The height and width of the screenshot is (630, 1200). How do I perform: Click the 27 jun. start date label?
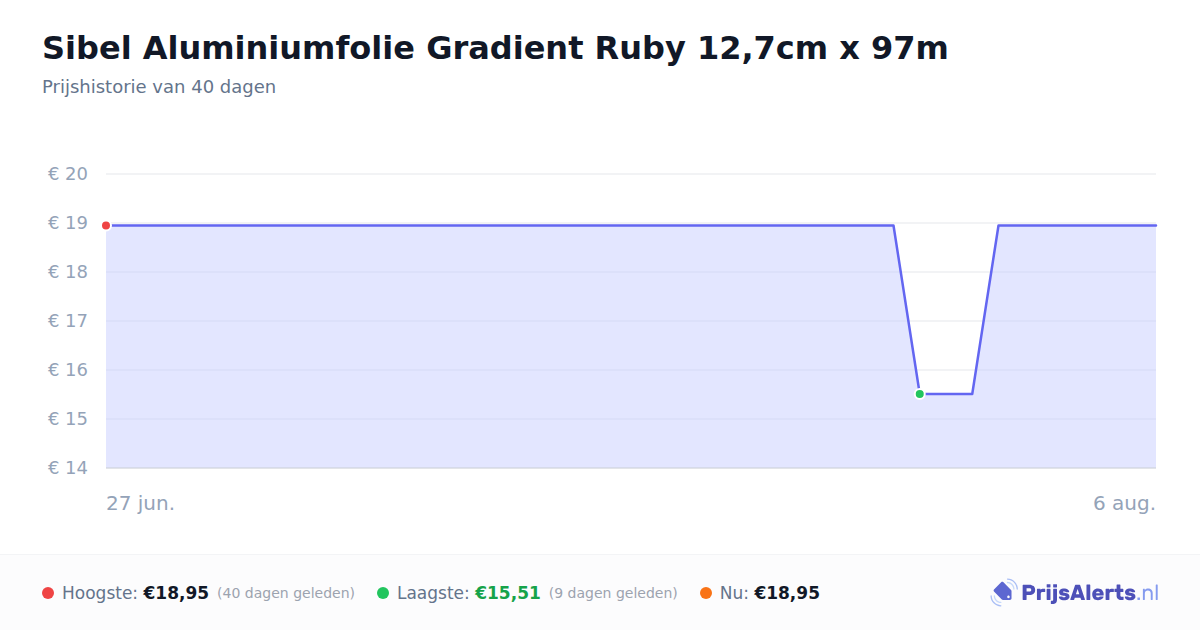pyautogui.click(x=141, y=503)
